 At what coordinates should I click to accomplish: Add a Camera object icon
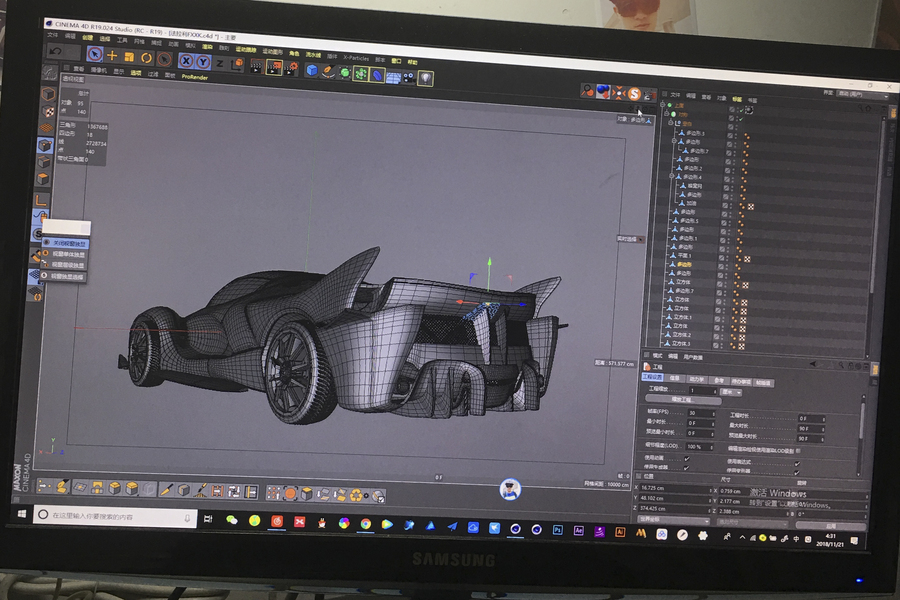(x=409, y=77)
